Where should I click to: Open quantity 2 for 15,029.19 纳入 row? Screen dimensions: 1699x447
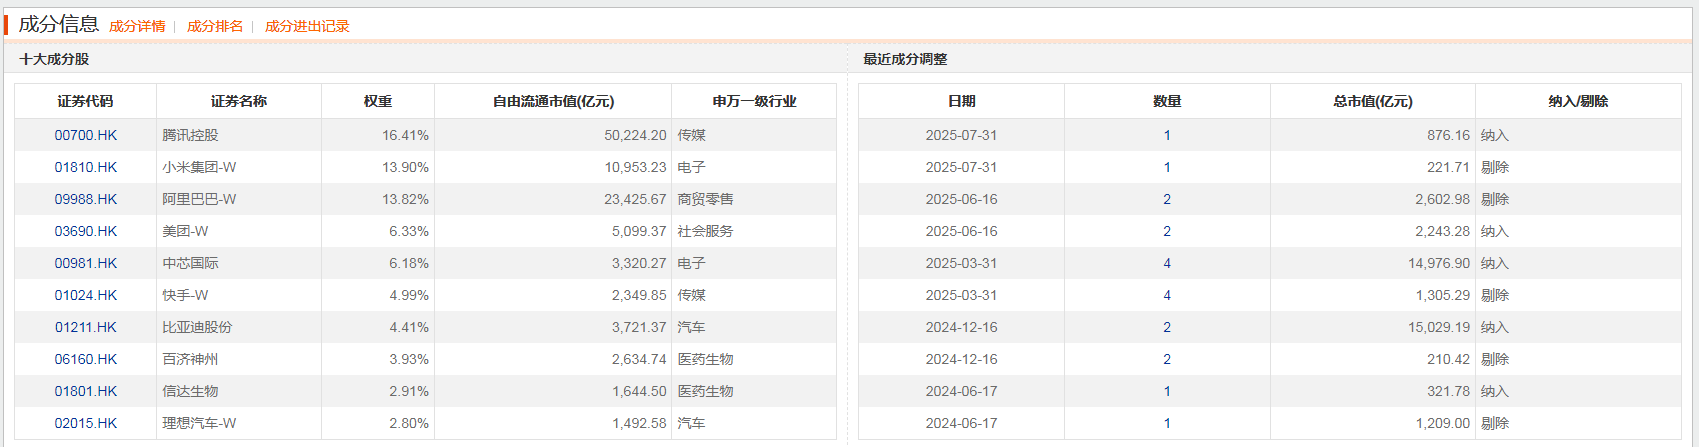pos(1167,327)
